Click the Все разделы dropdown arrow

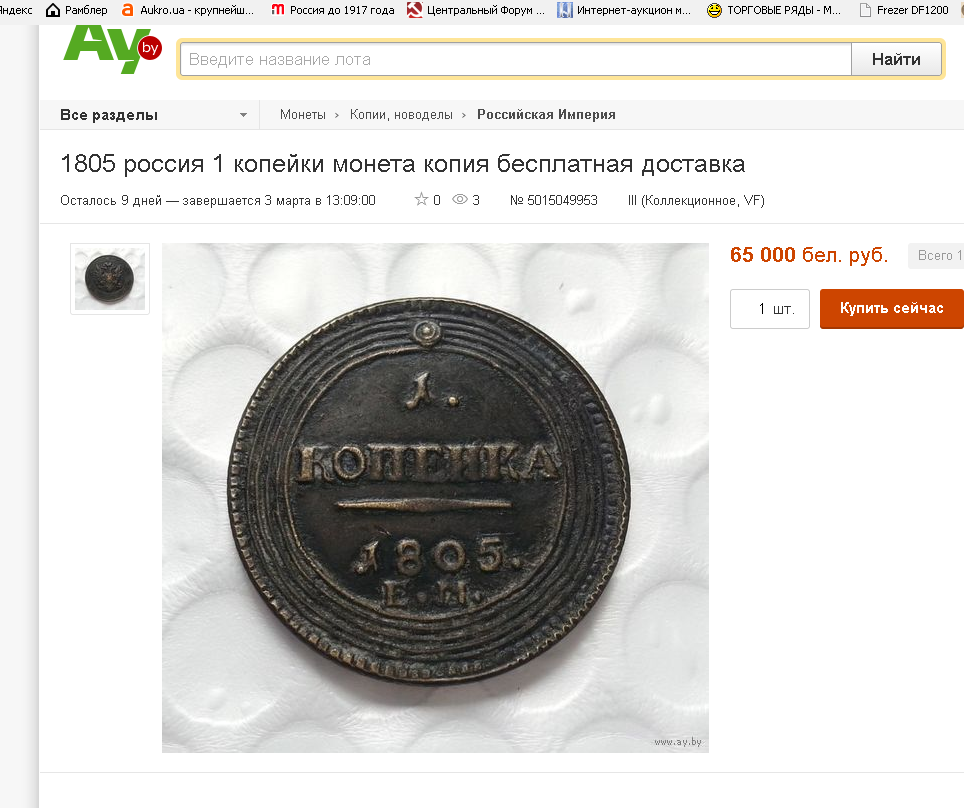click(243, 115)
